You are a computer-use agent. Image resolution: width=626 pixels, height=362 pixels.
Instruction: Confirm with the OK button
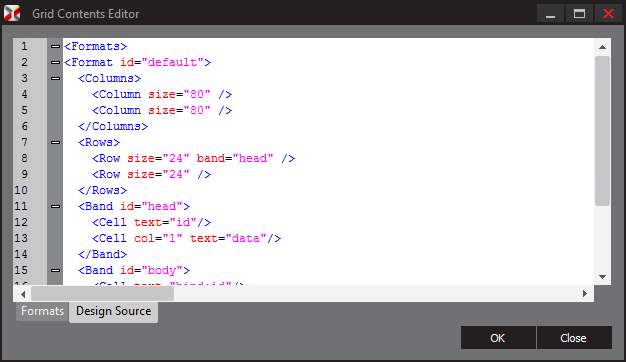click(x=498, y=338)
